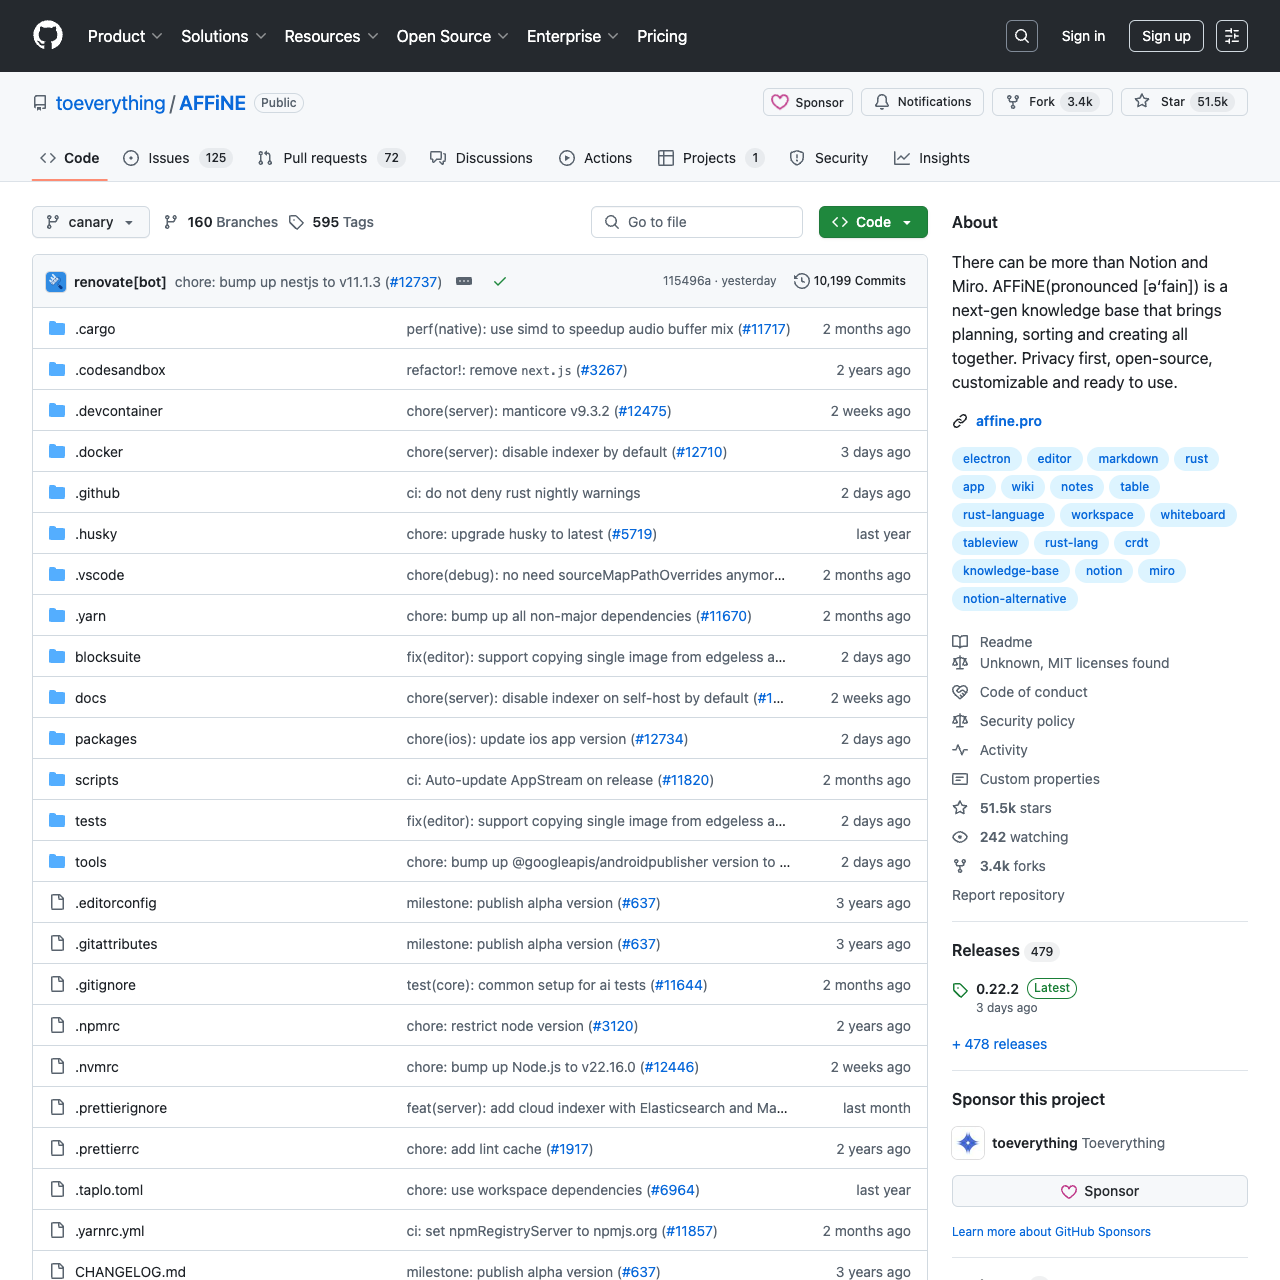Open the GitHub home logo
This screenshot has height=1280, width=1280.
point(48,36)
